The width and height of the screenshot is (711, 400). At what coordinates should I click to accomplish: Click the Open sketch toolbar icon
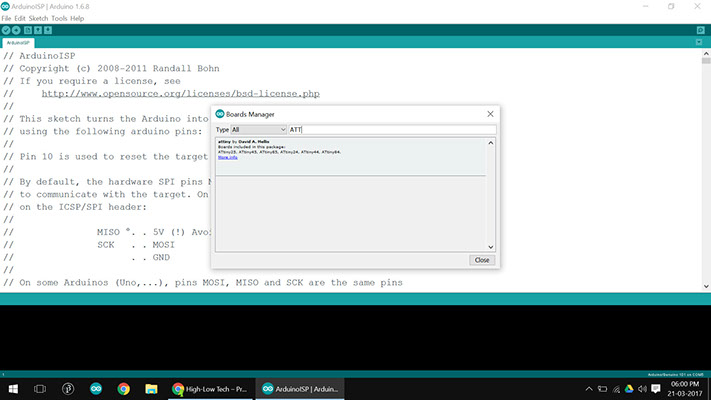(38, 30)
